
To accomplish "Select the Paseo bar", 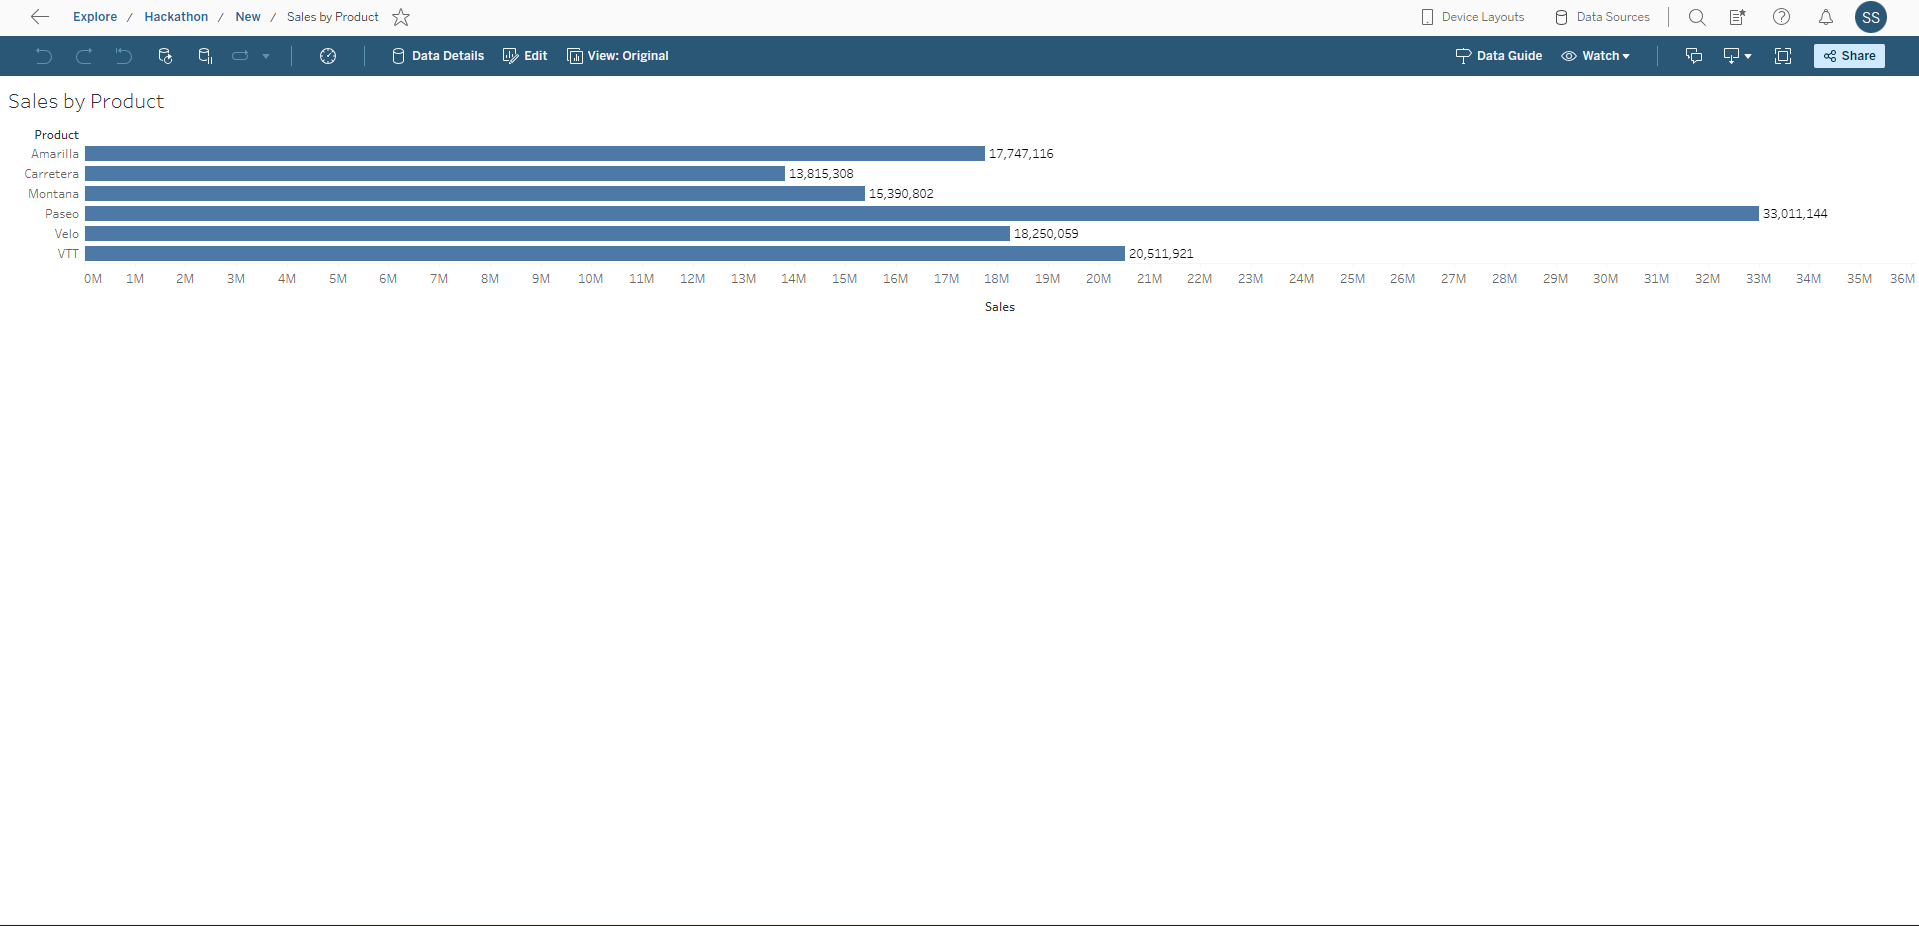I will [922, 214].
